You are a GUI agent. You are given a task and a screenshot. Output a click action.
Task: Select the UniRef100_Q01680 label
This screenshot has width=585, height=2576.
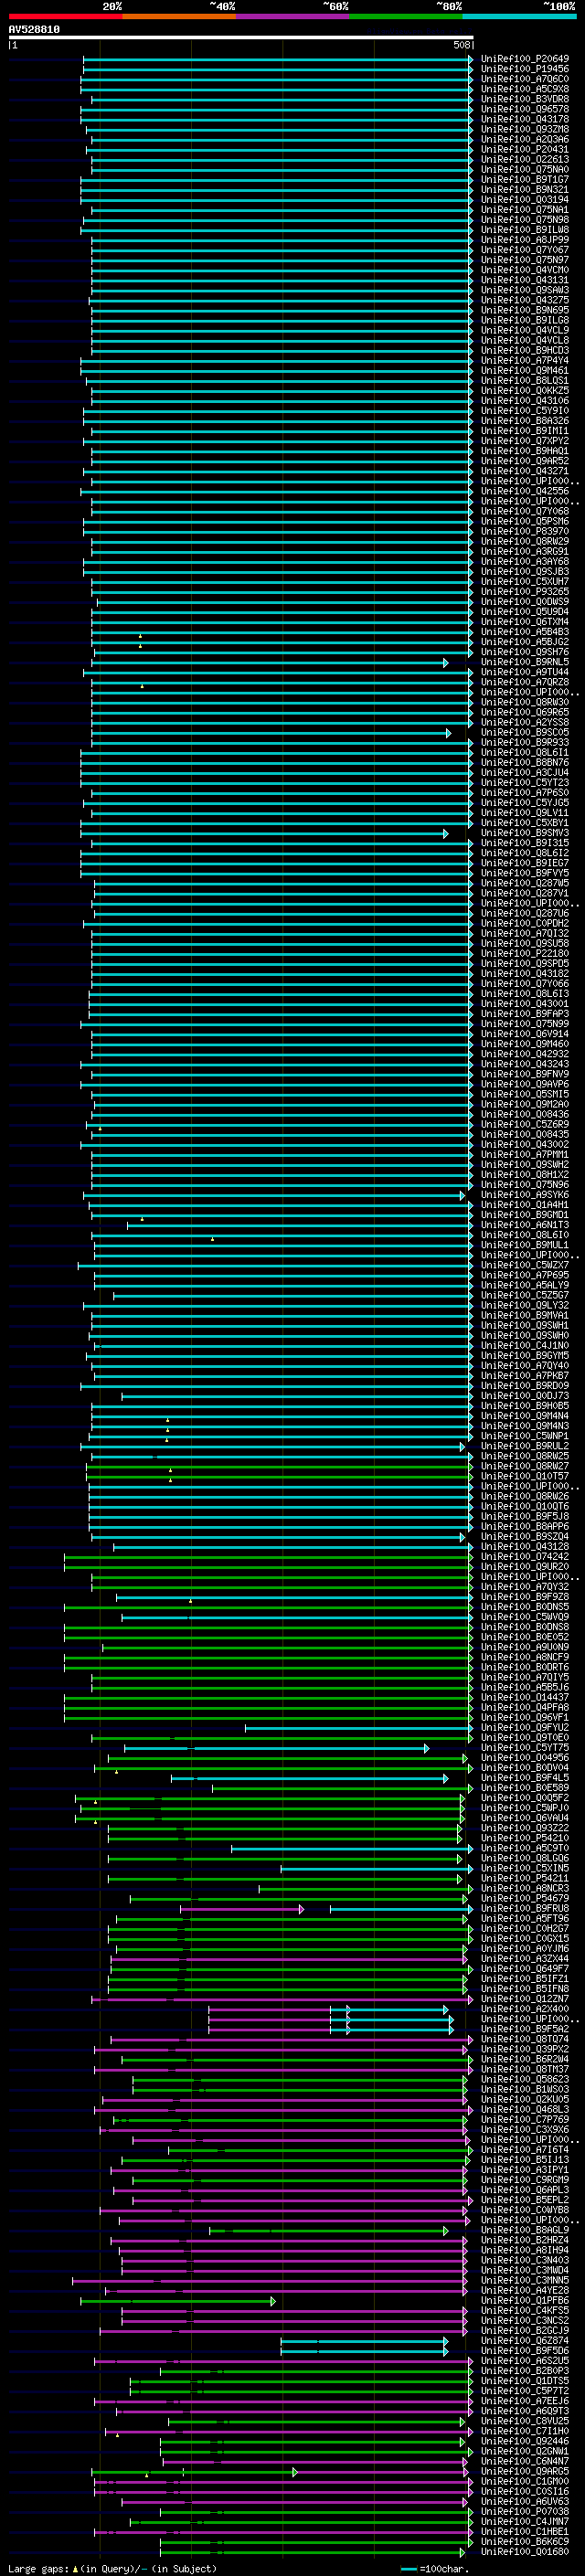tap(525, 2551)
